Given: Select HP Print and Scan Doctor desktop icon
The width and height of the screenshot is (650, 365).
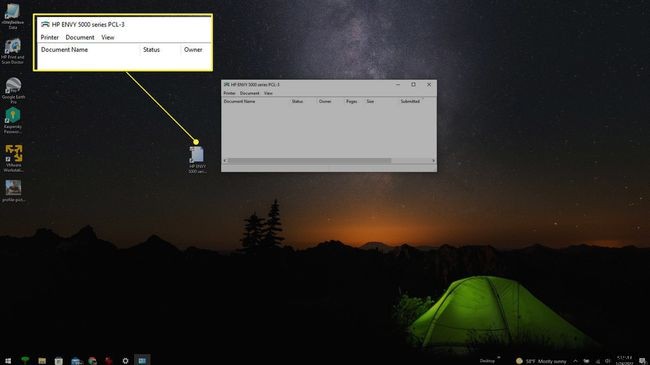Looking at the screenshot, I should point(12,51).
